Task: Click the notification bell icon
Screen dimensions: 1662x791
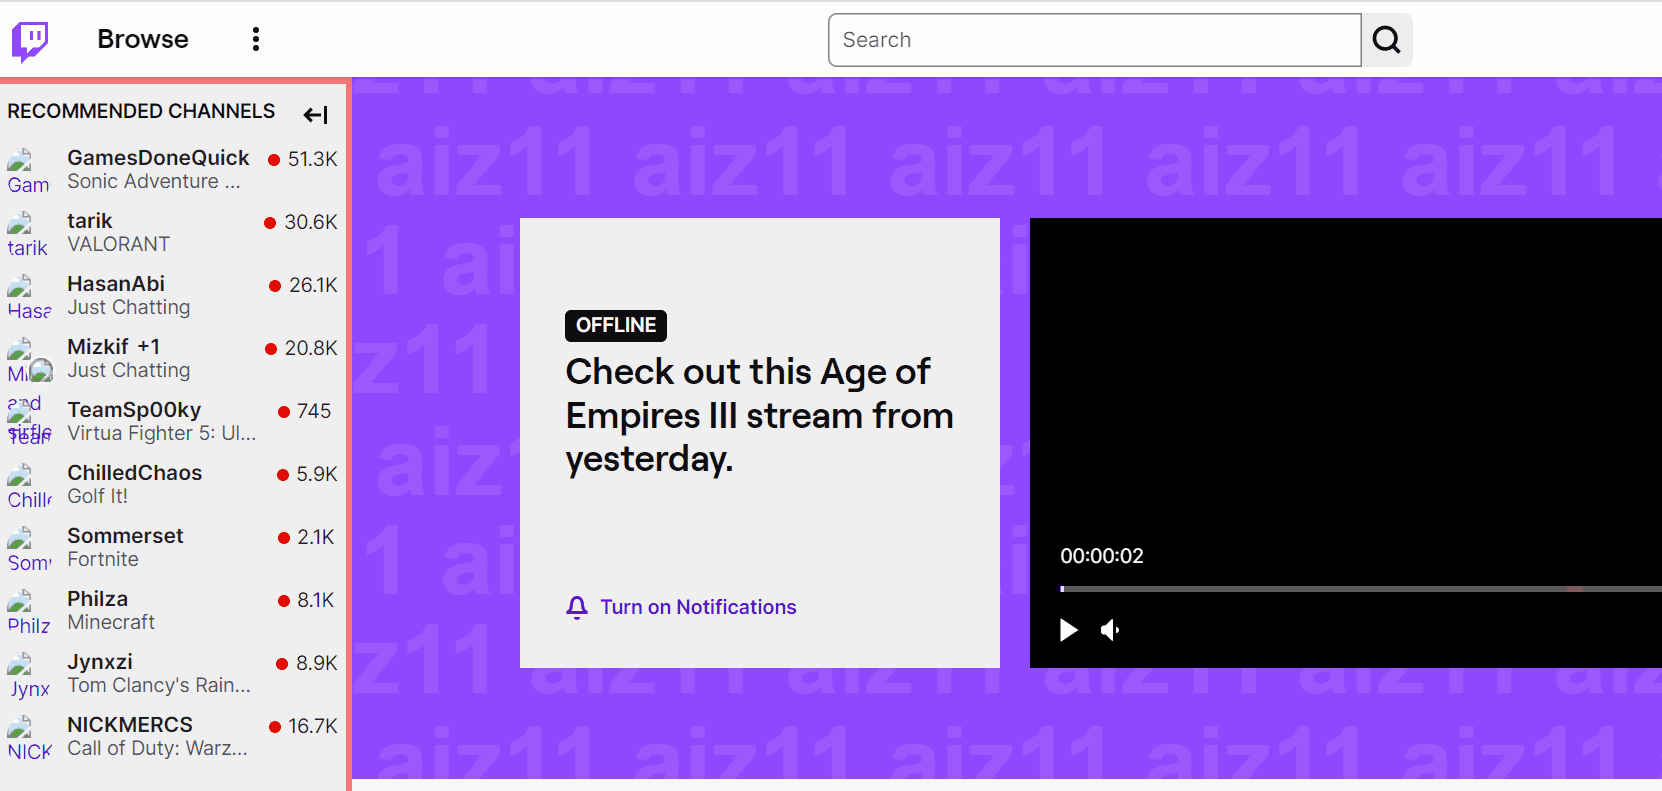Action: point(577,607)
